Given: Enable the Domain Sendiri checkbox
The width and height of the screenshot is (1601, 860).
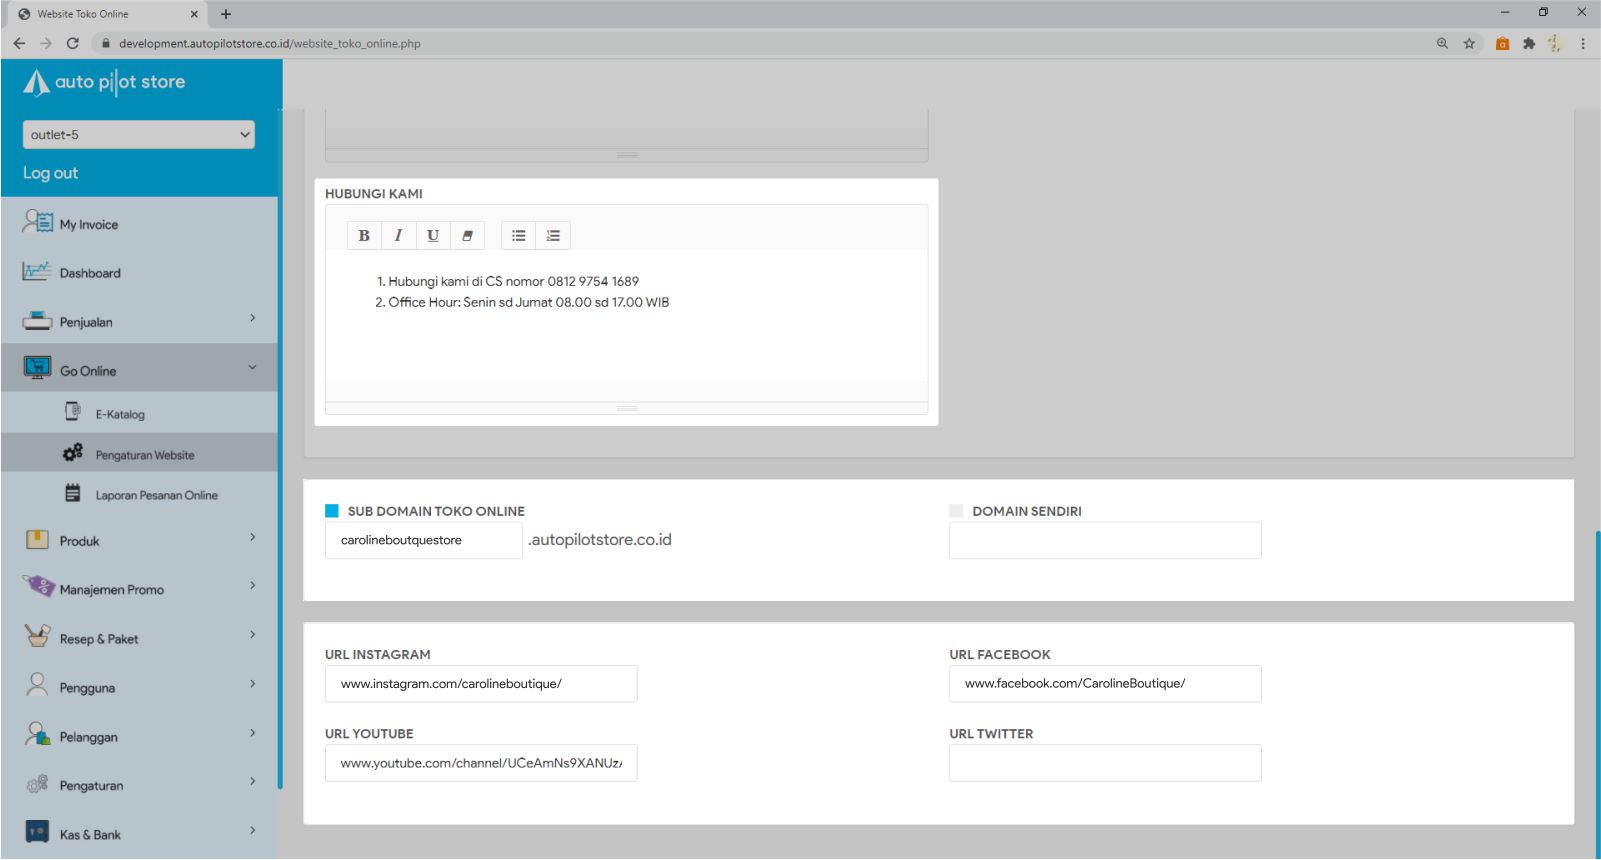Looking at the screenshot, I should [956, 511].
